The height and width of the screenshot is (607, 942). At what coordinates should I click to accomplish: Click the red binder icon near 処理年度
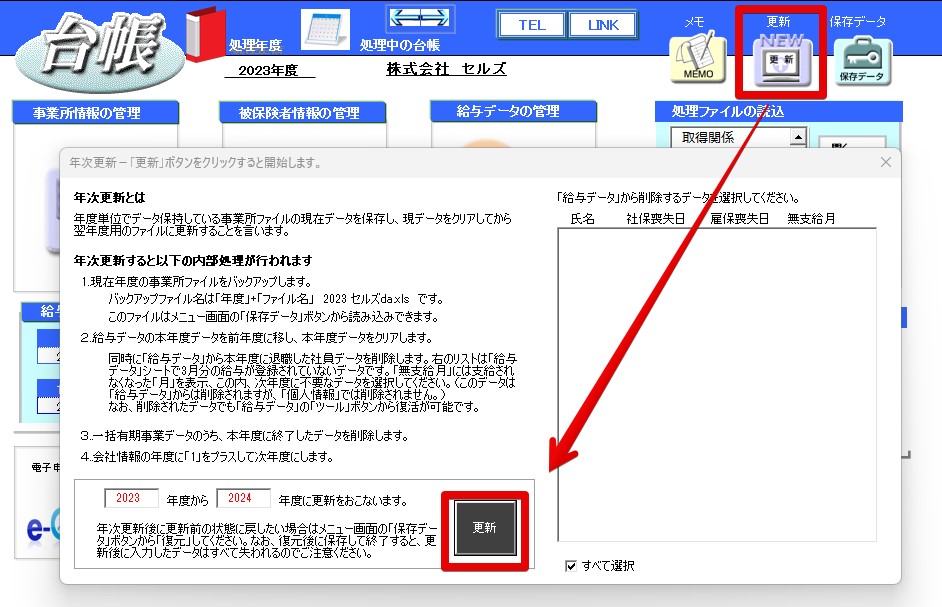click(x=205, y=35)
